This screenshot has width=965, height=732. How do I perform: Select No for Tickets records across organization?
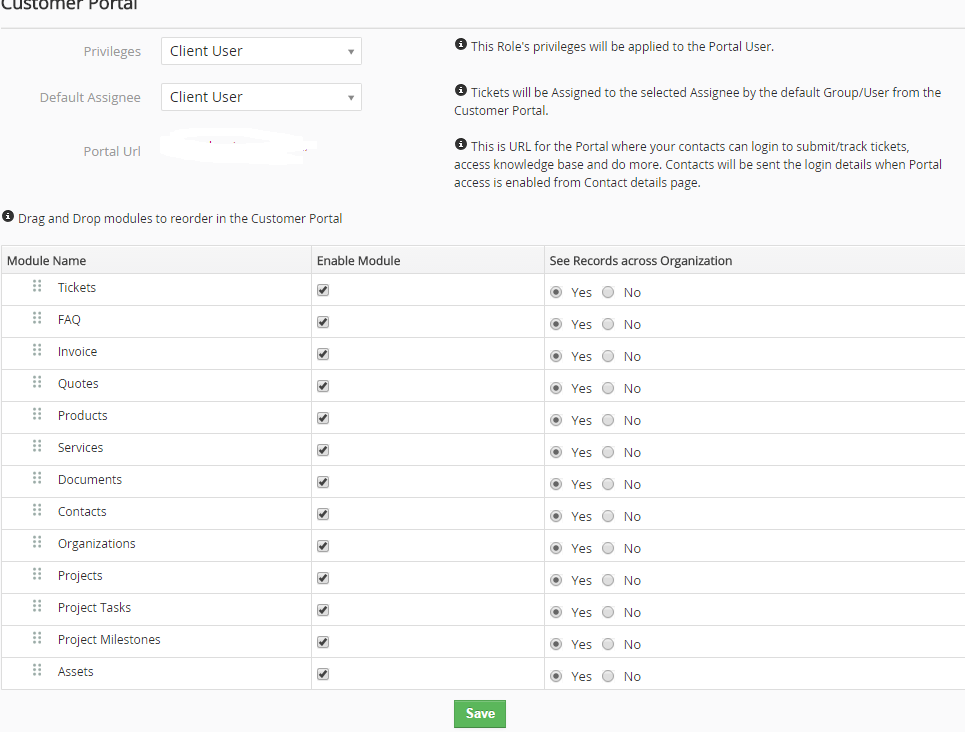click(608, 292)
